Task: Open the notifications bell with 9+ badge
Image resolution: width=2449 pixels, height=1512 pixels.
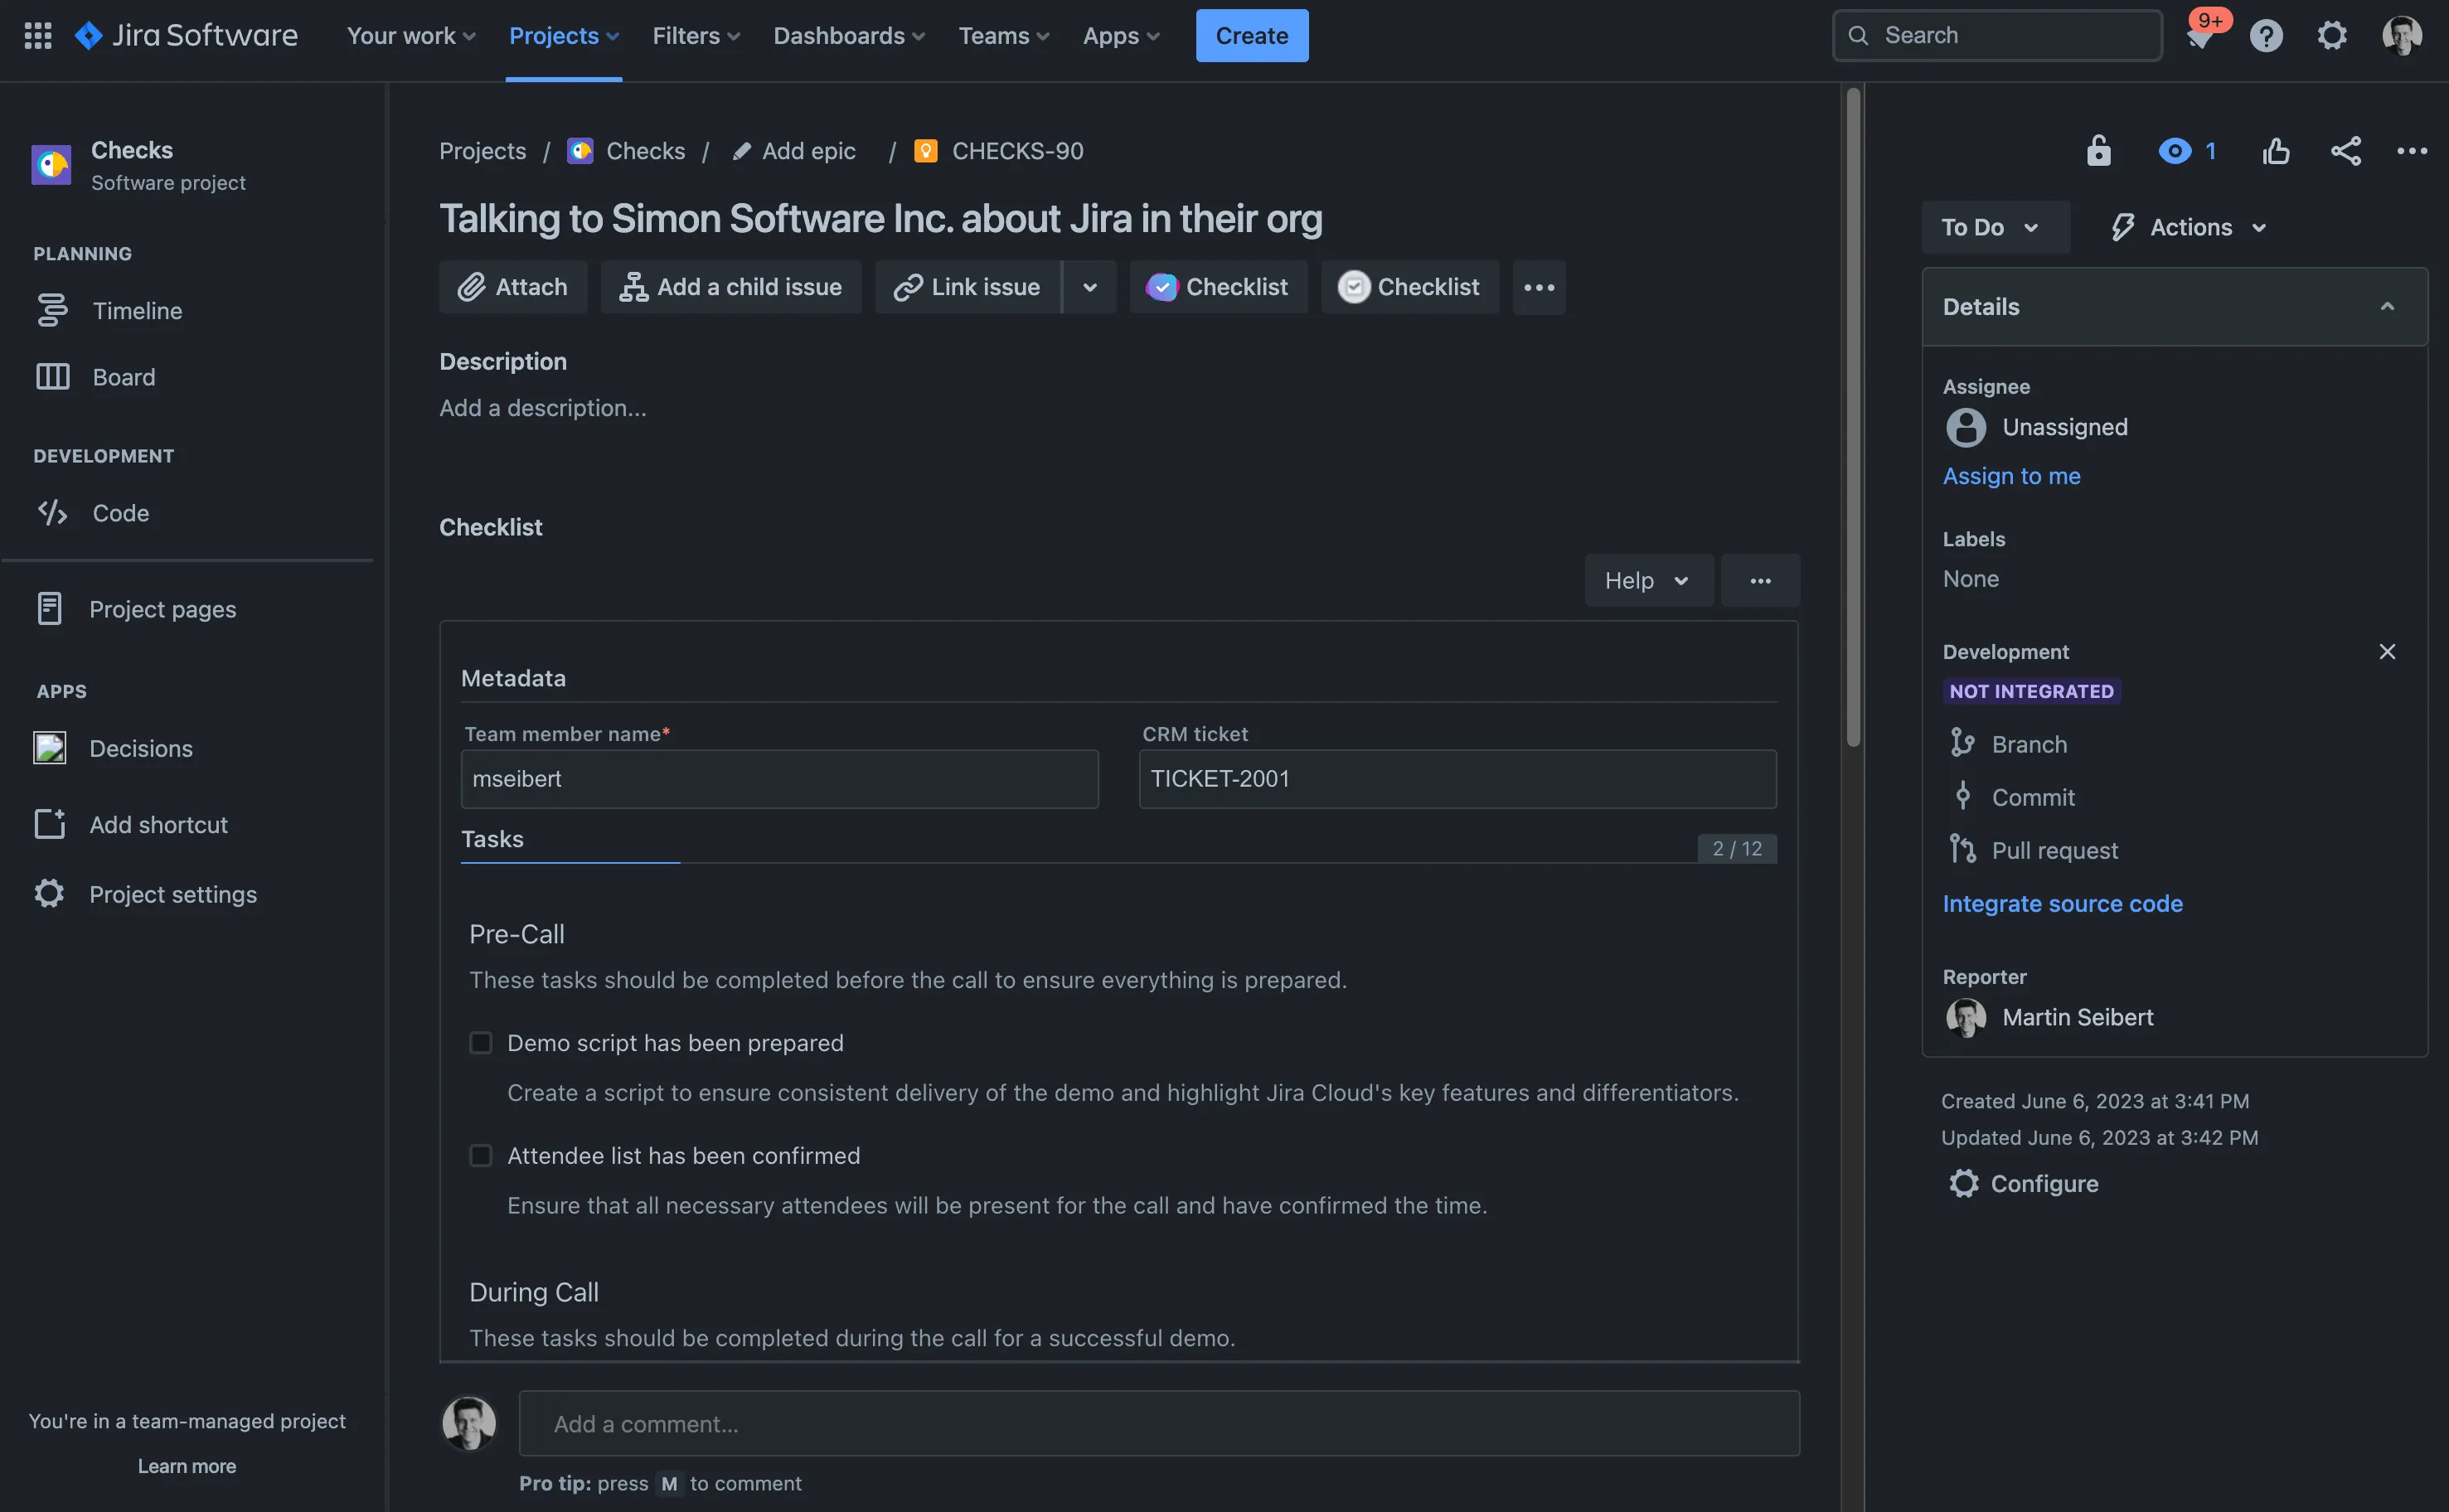Action: [x=2199, y=36]
